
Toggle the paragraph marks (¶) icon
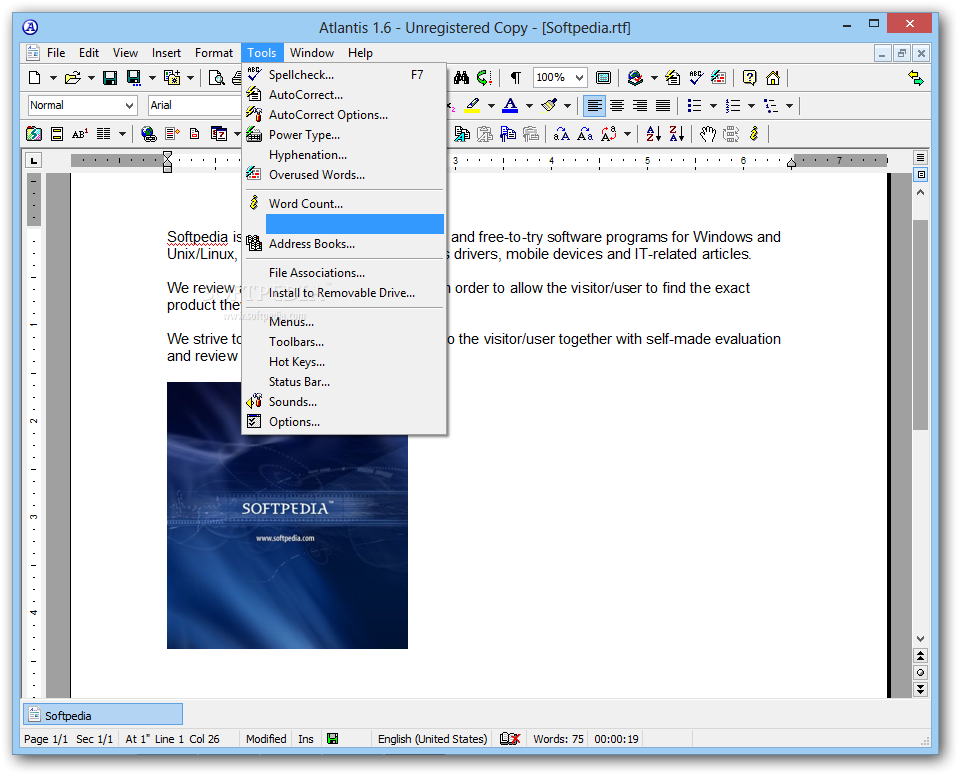point(516,78)
